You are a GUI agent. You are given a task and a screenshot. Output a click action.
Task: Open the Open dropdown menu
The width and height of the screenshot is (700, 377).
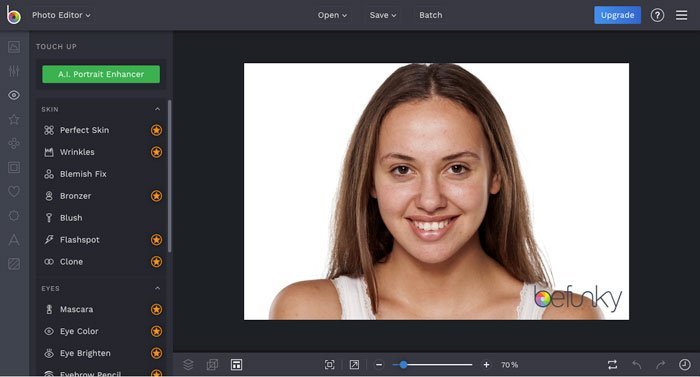click(332, 15)
